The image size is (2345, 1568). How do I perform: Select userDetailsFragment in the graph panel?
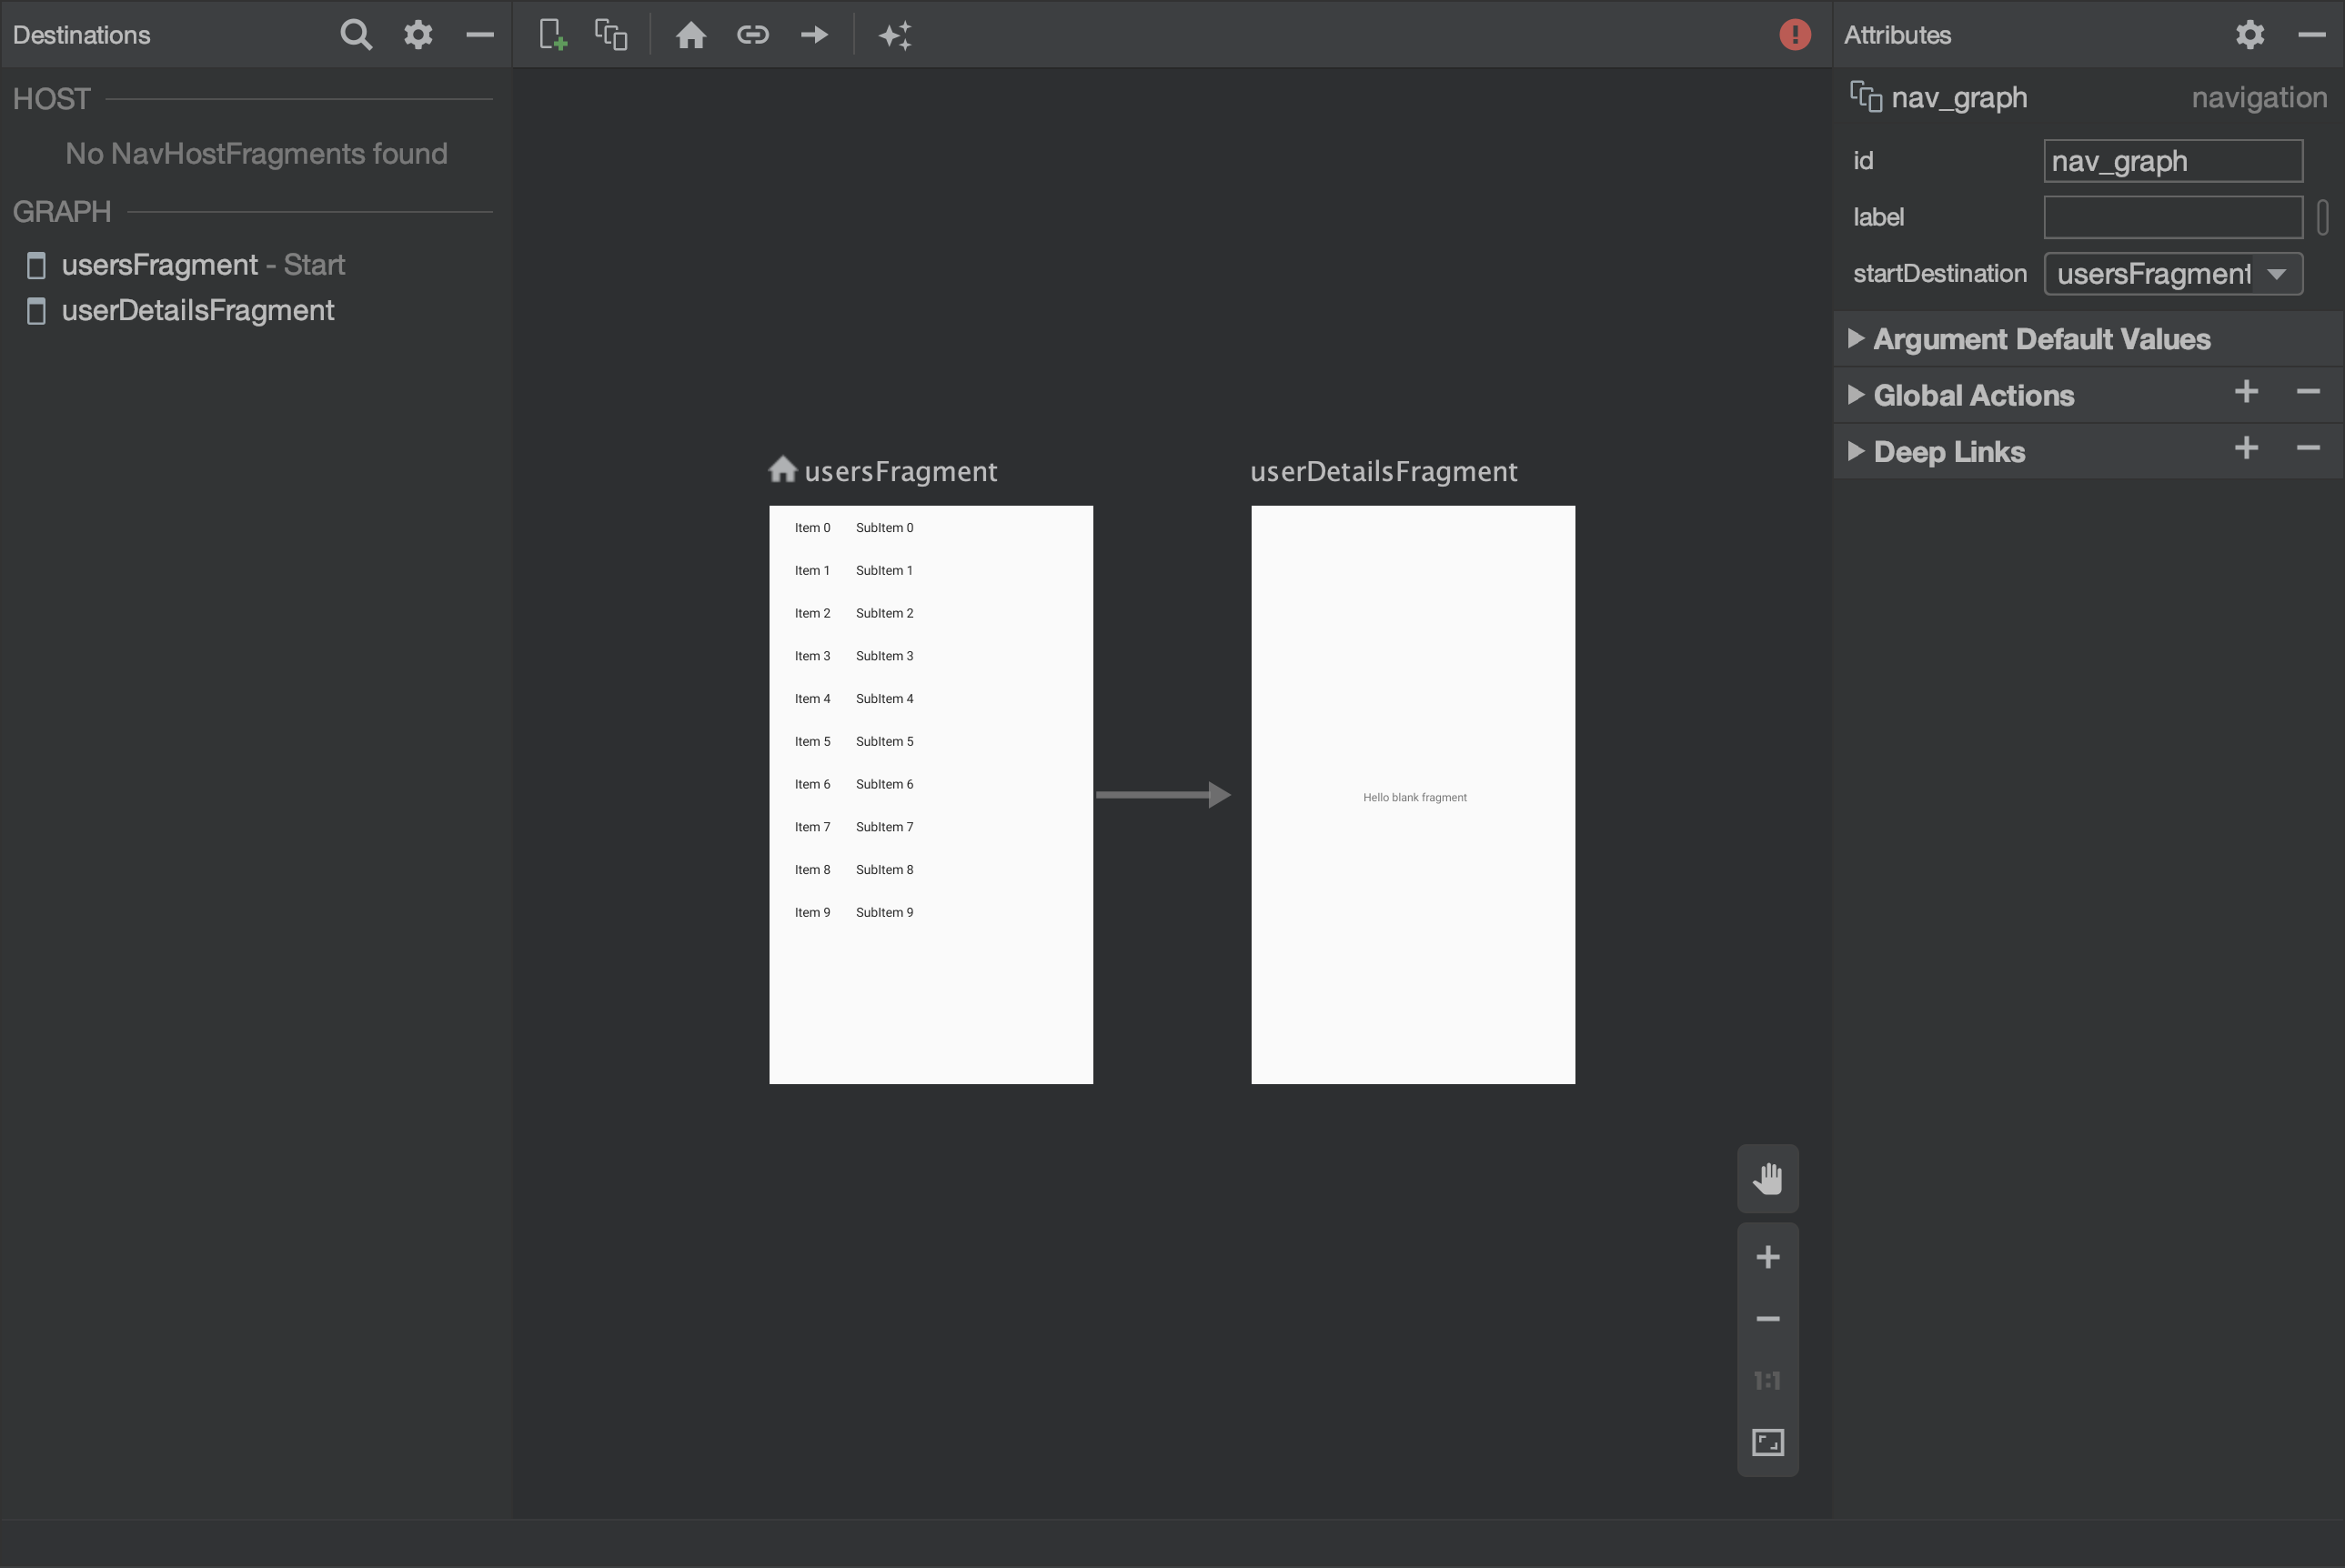coord(197,310)
